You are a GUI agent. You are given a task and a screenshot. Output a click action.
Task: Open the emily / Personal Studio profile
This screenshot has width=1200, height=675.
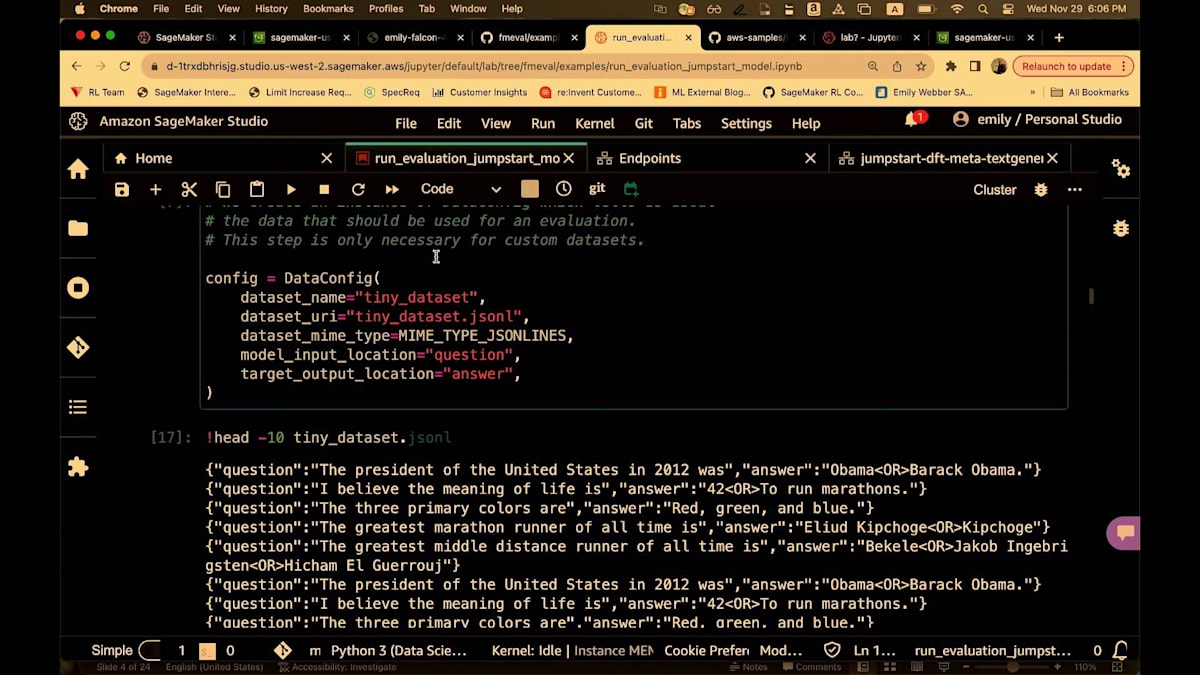1037,119
